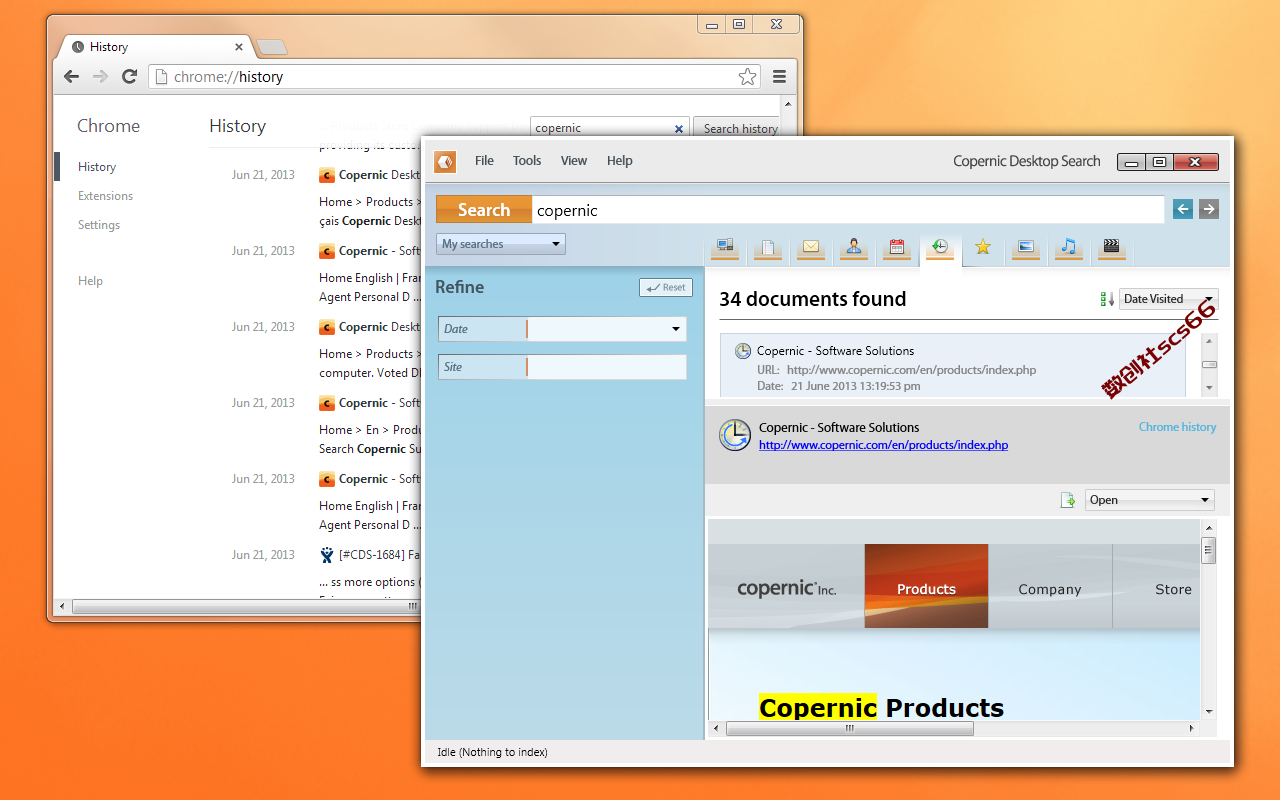The image size is (1280, 800).
Task: Select the Emails envelope category icon
Action: coord(811,248)
